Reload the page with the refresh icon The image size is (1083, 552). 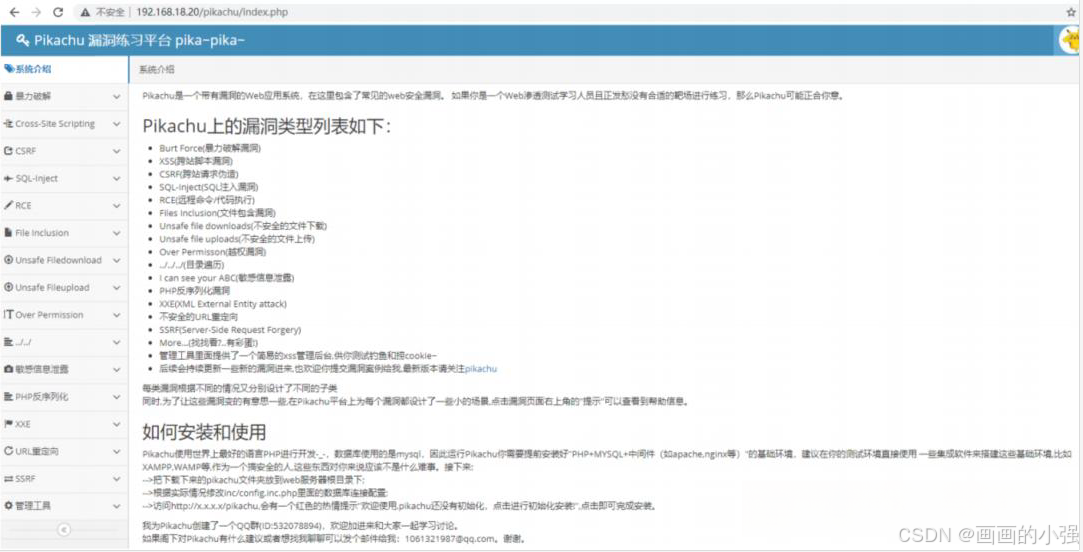pyautogui.click(x=58, y=12)
